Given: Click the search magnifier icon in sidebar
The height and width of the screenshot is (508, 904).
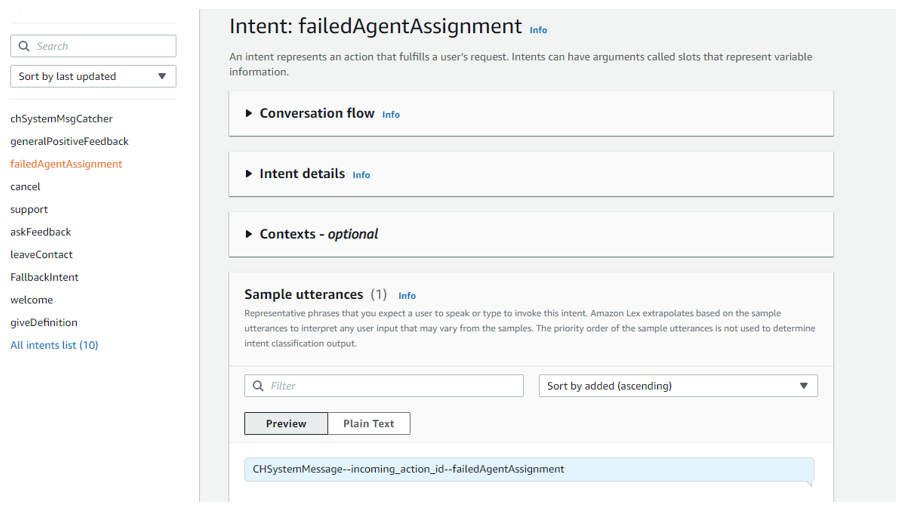Looking at the screenshot, I should (x=24, y=46).
